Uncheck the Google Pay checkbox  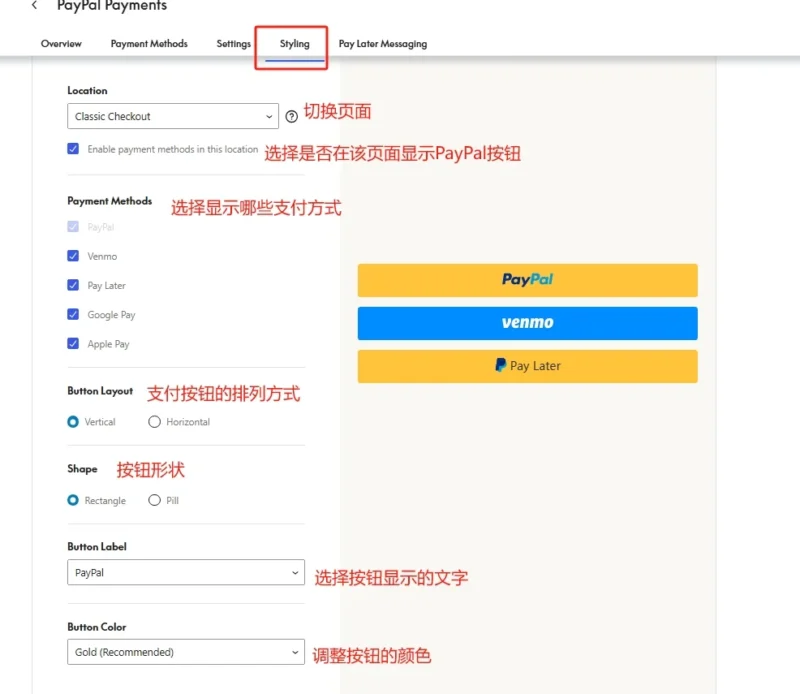click(x=73, y=314)
